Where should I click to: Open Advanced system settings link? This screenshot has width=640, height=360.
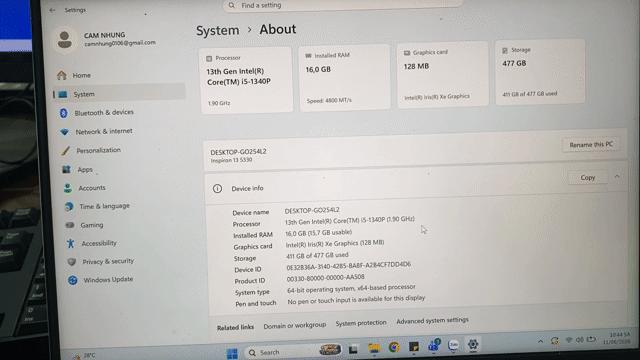(432, 320)
